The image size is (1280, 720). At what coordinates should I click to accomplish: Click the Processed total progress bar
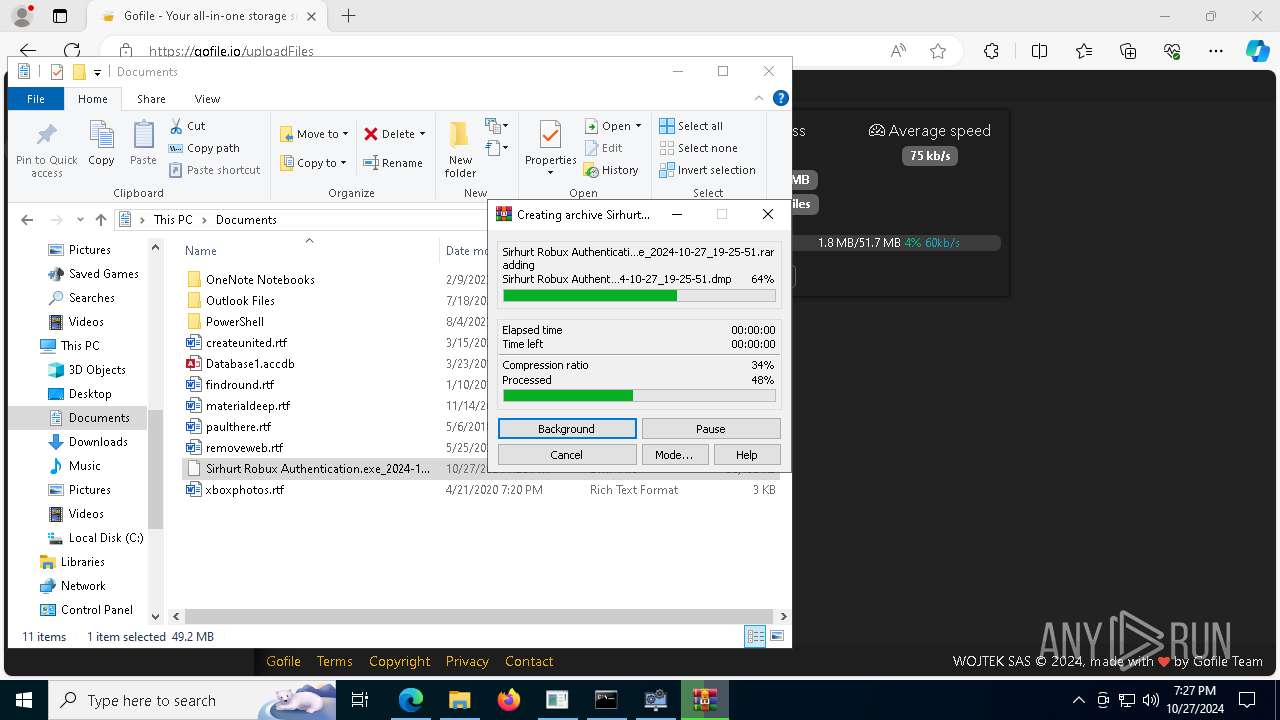tap(639, 396)
